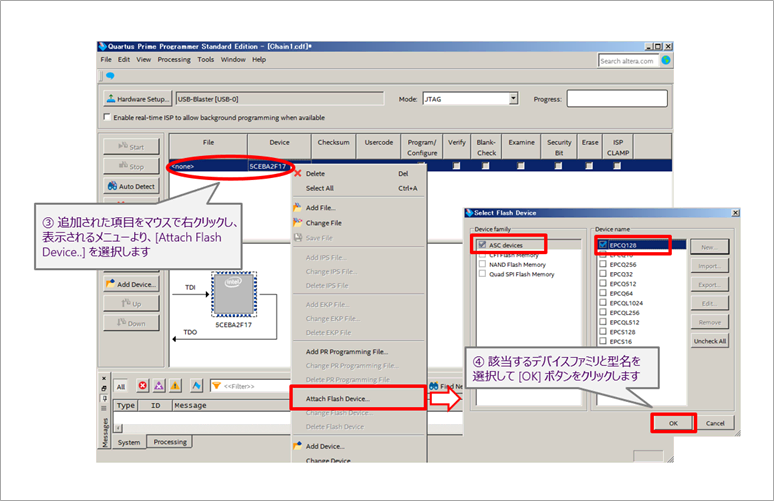The width and height of the screenshot is (774, 501).
Task: Open the View menu
Action: pyautogui.click(x=144, y=60)
